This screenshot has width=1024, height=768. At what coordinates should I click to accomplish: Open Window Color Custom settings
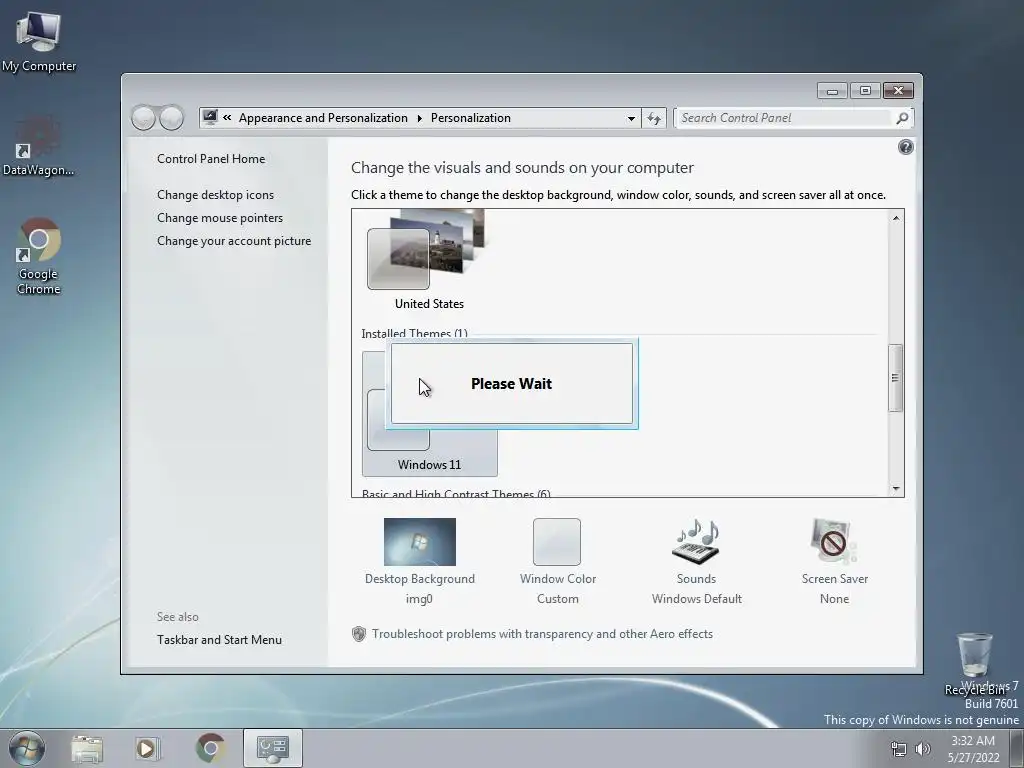pyautogui.click(x=558, y=562)
